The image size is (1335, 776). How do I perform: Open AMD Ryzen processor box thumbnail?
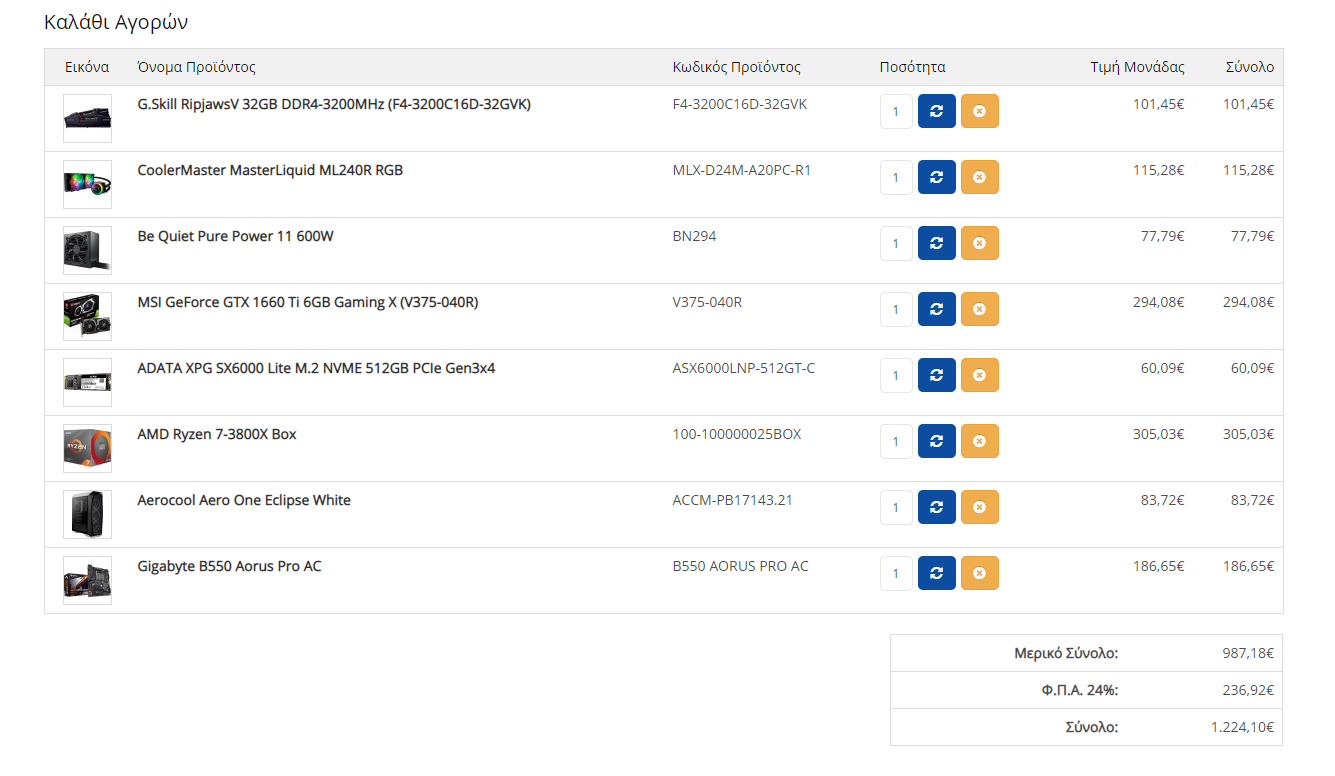(87, 448)
